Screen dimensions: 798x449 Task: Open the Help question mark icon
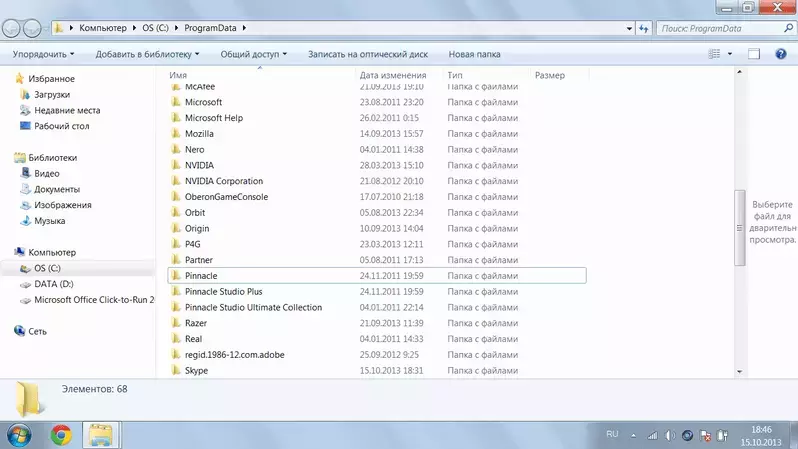pos(781,54)
